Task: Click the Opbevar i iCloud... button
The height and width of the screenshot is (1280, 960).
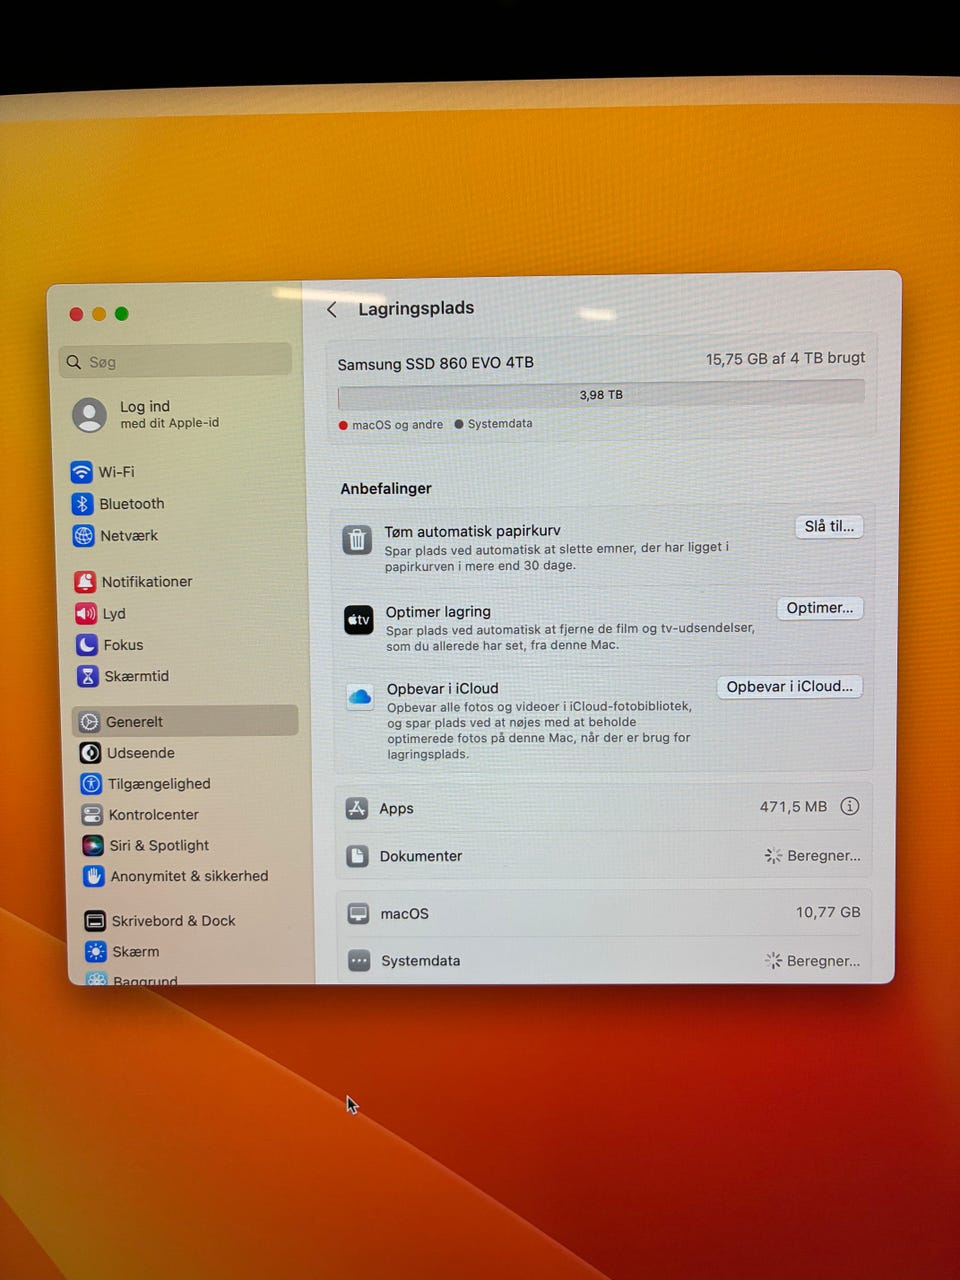Action: [x=790, y=687]
